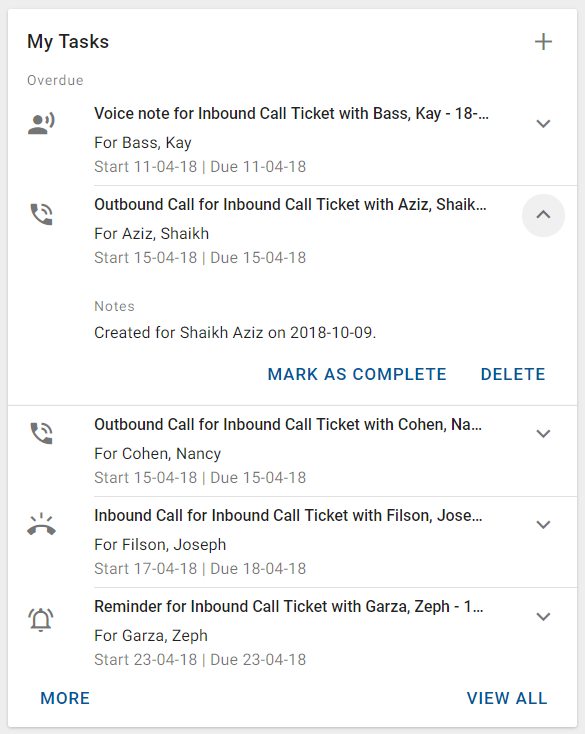Open the Outbound Call task title for Cohen
585x734 pixels.
[x=288, y=425]
